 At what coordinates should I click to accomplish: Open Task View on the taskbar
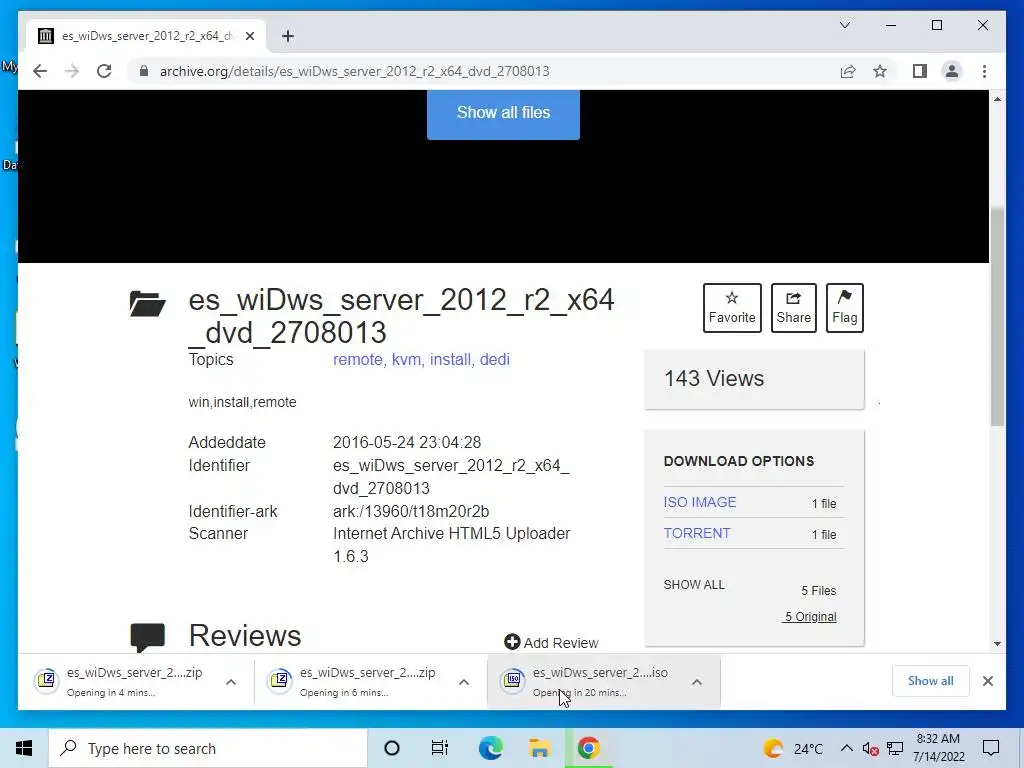pyautogui.click(x=440, y=748)
